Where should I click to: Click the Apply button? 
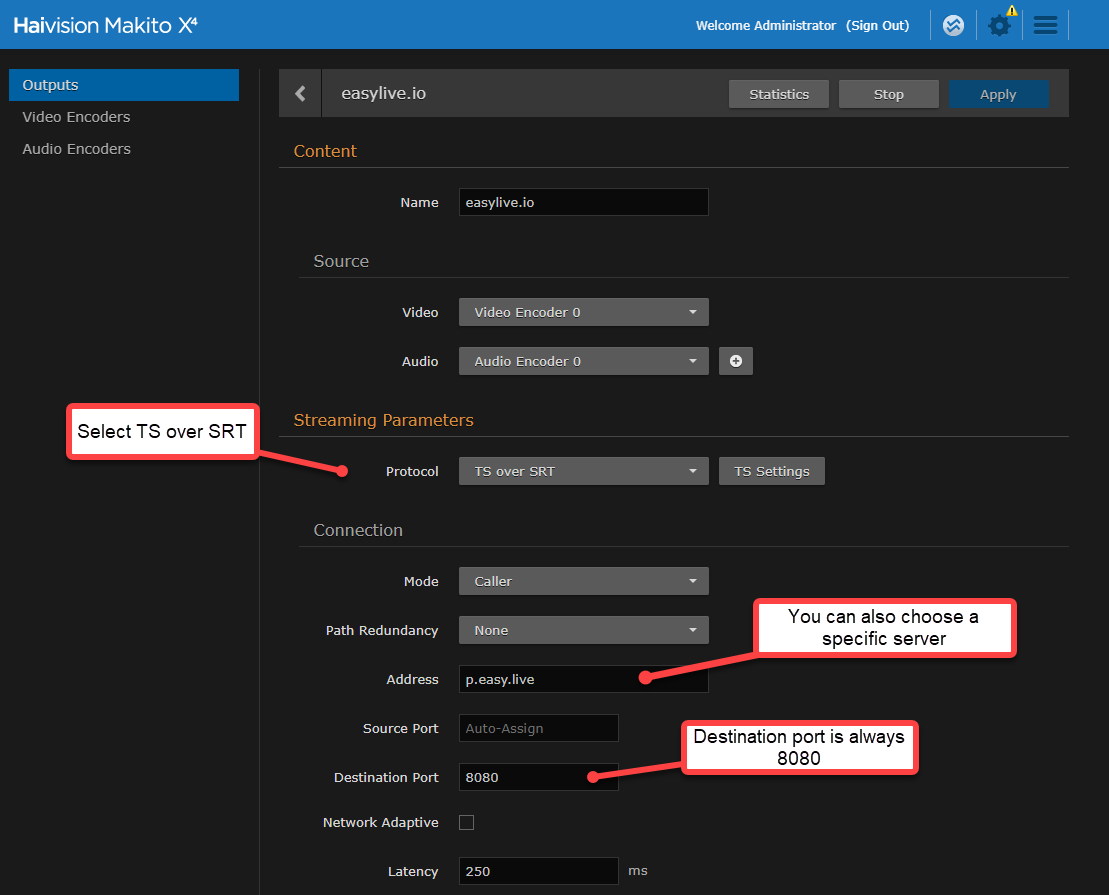point(998,94)
